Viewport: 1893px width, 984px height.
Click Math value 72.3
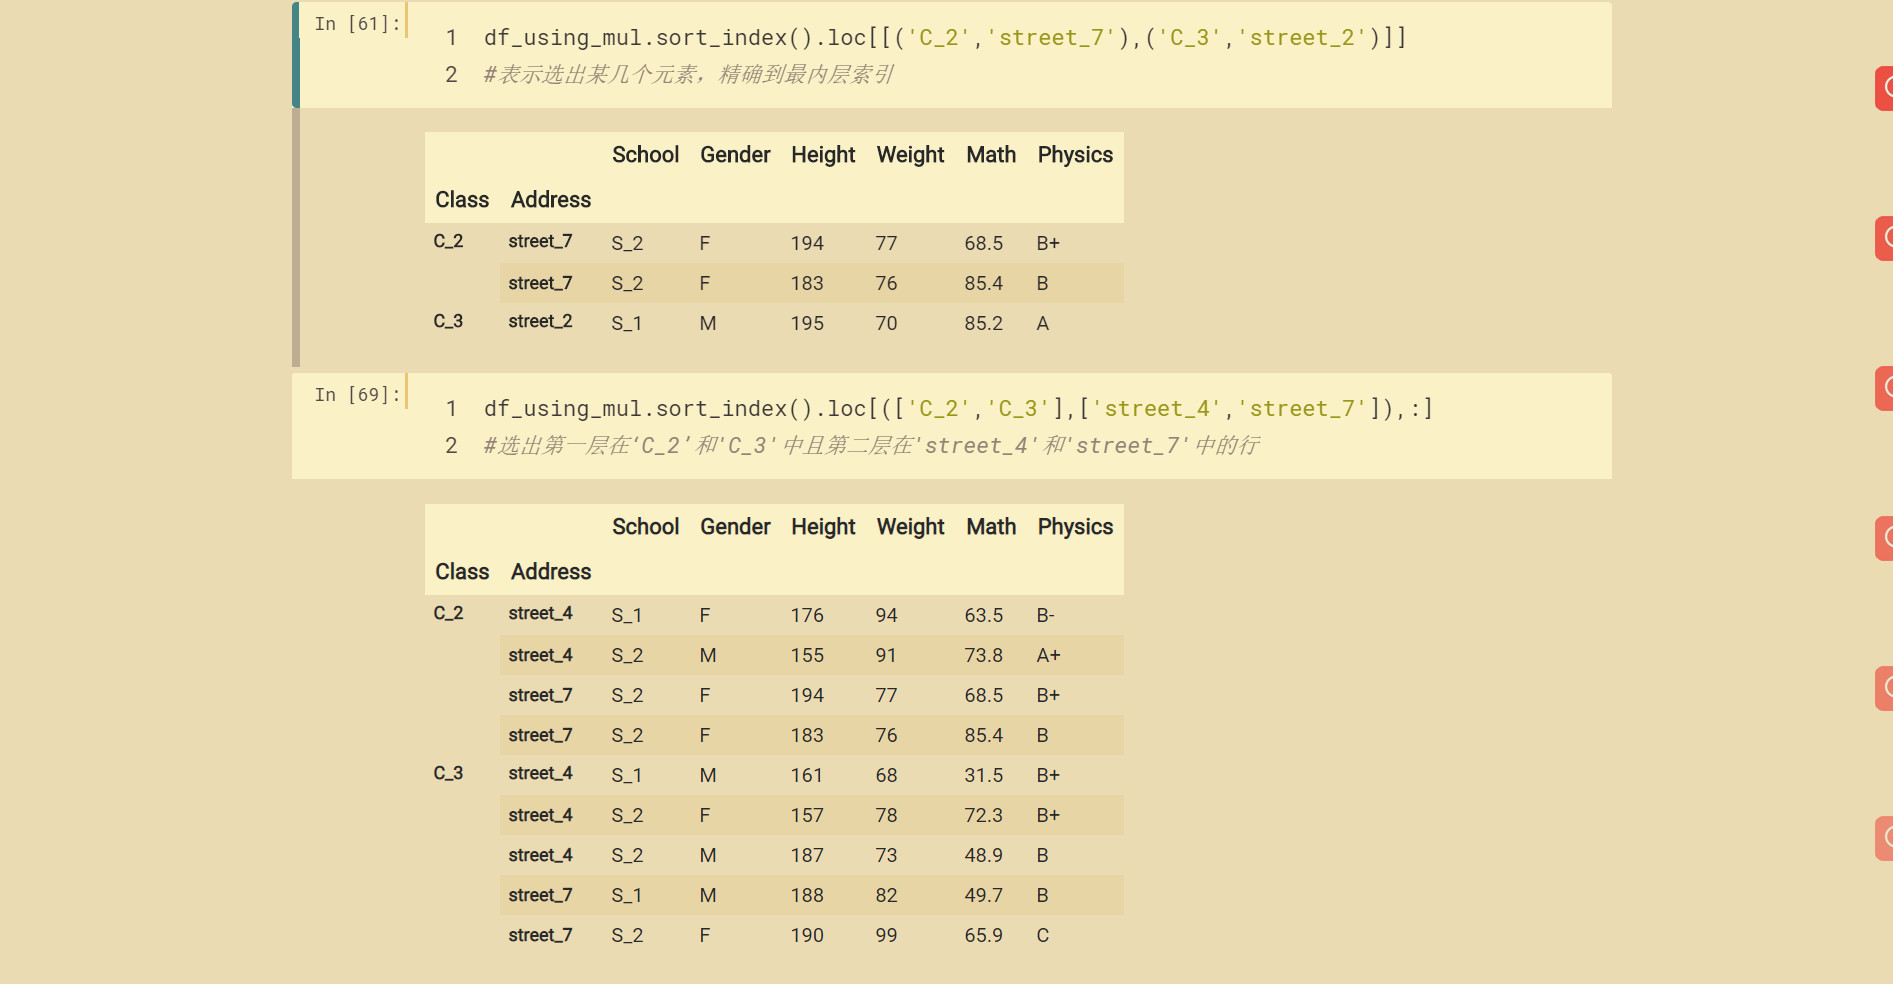pos(983,816)
